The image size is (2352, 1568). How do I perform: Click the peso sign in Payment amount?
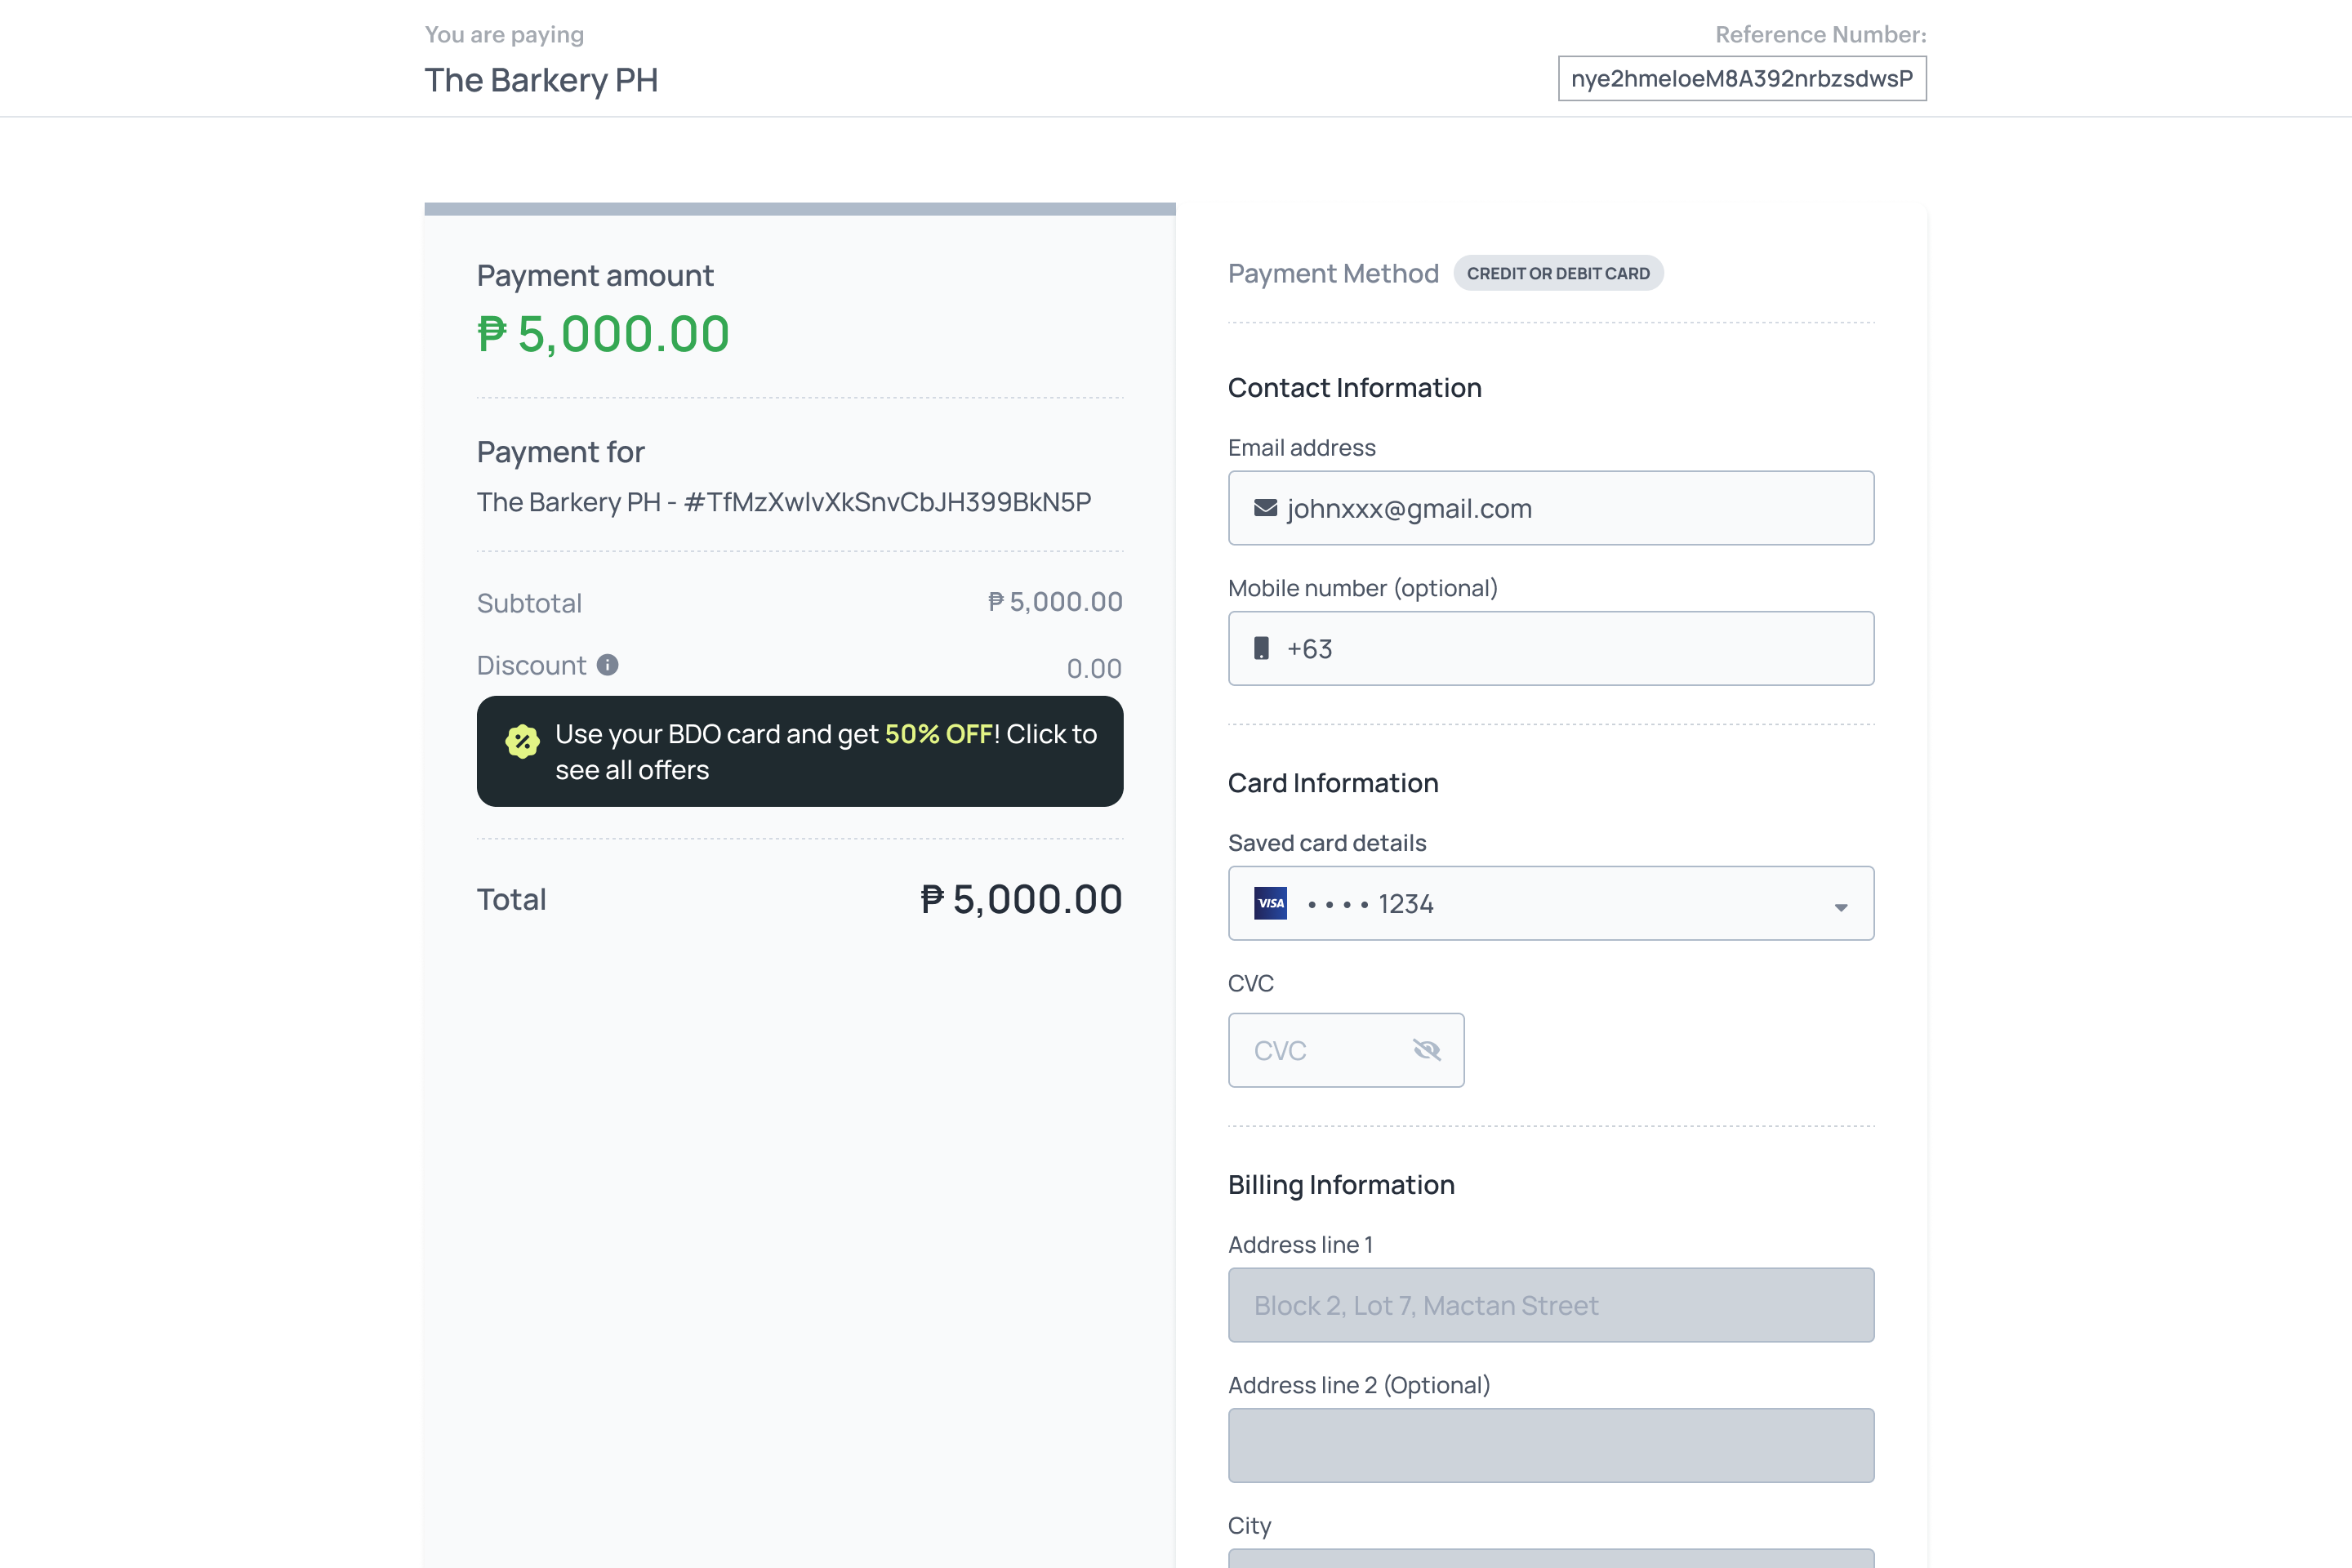pos(492,334)
